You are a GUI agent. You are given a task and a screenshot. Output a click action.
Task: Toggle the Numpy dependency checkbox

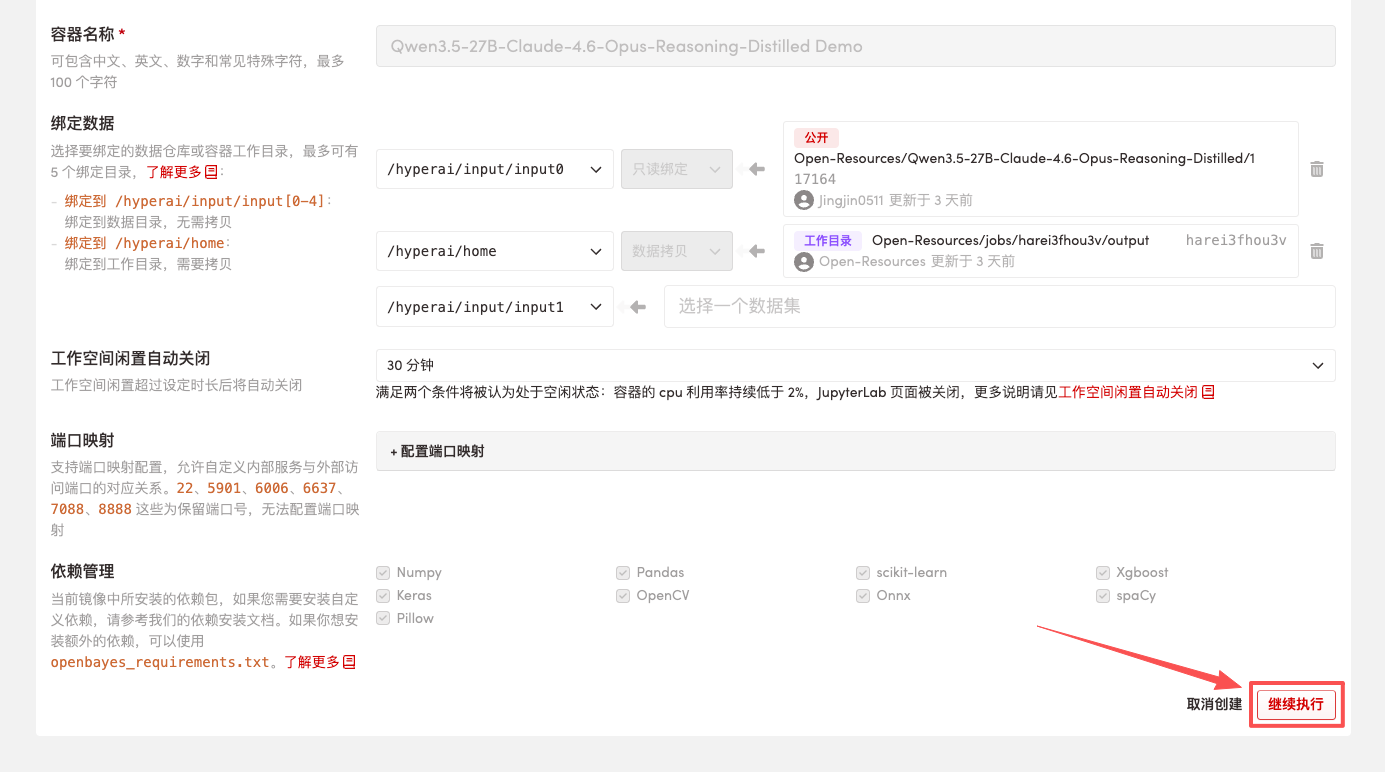coord(383,573)
